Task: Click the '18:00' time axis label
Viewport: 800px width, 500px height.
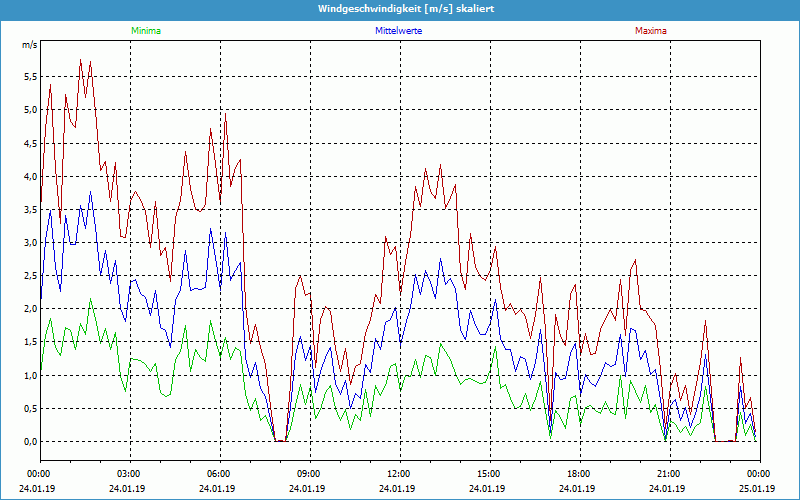Action: (580, 474)
